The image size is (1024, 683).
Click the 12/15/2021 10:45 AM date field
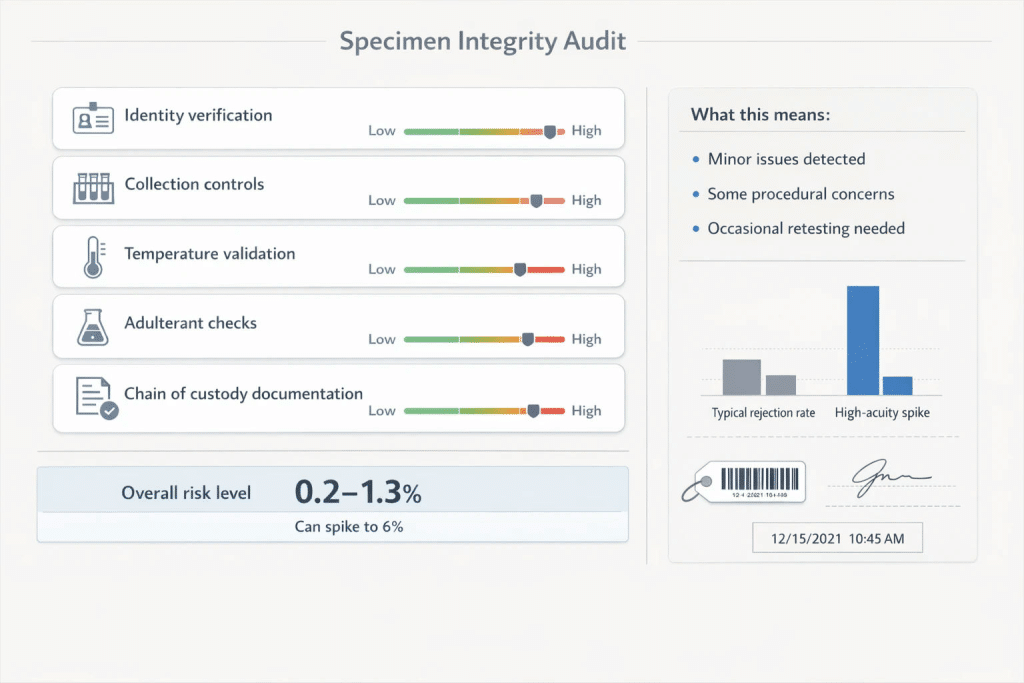(x=837, y=538)
